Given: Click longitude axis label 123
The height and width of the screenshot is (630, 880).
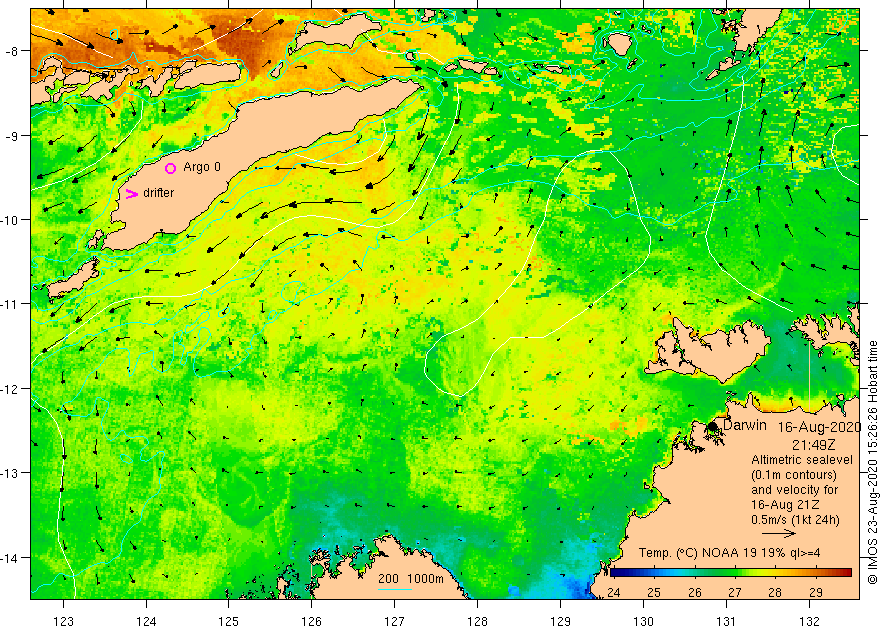Looking at the screenshot, I should coord(63,621).
